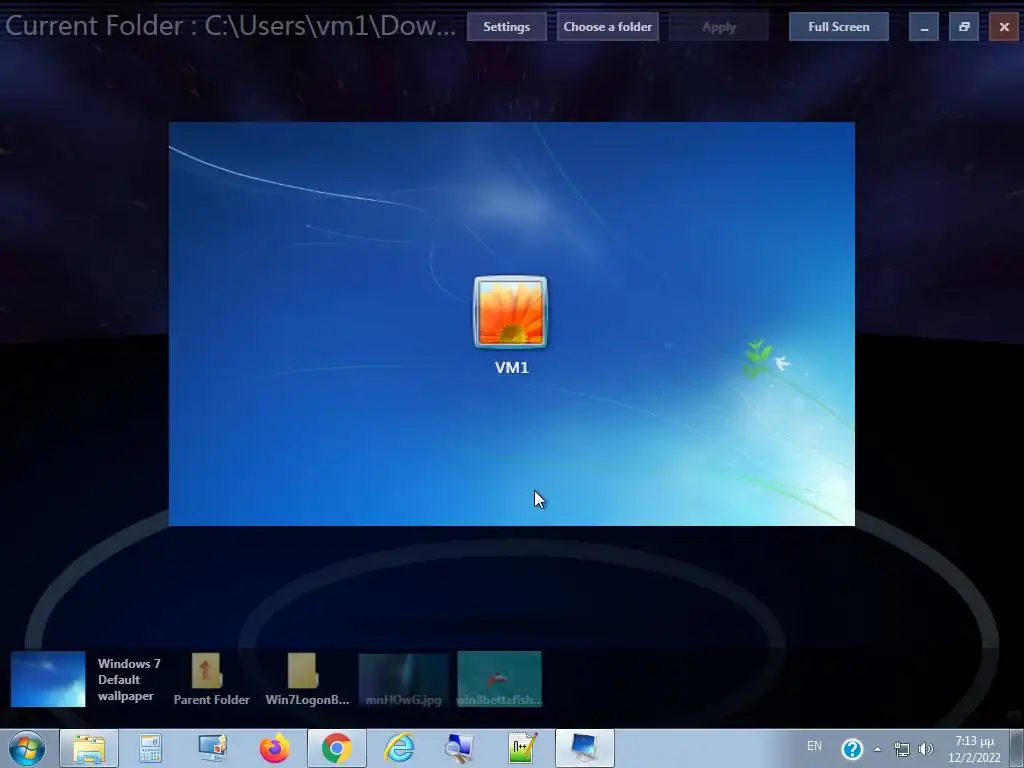This screenshot has width=1024, height=768.
Task: Click the logon changer taskbar icon
Action: coord(584,748)
